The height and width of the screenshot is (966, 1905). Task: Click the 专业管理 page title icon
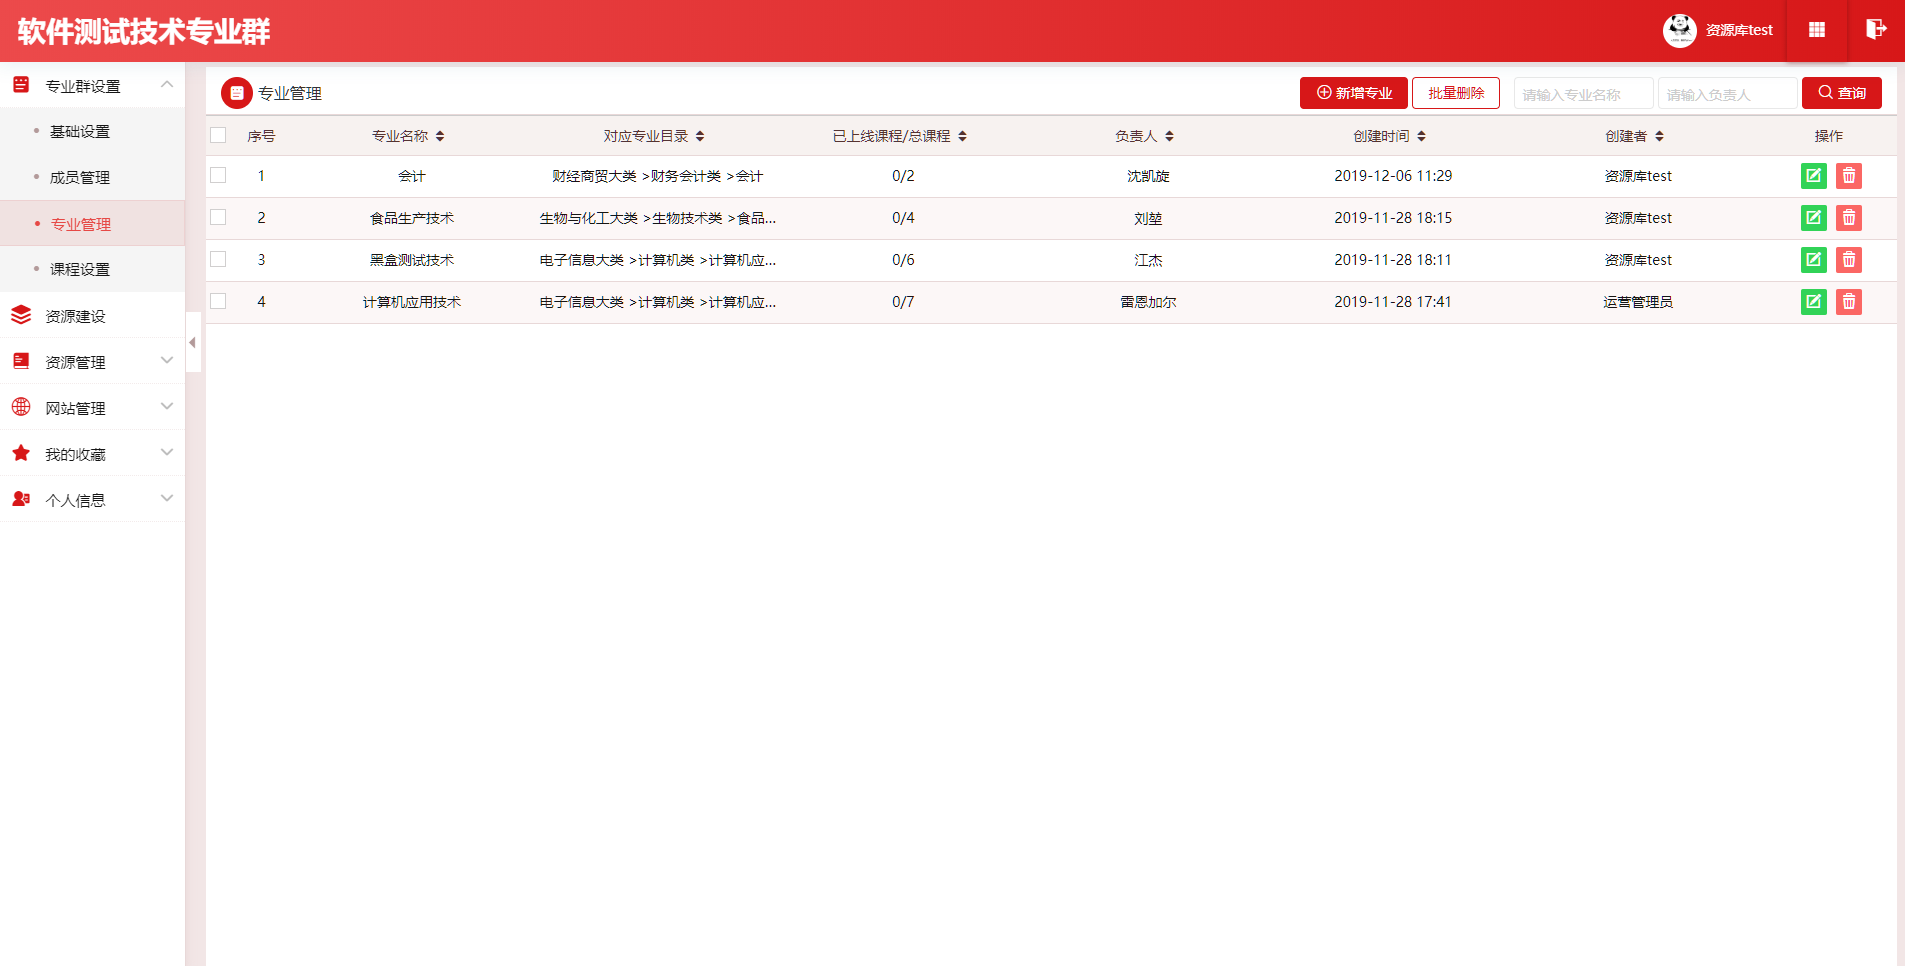click(237, 93)
